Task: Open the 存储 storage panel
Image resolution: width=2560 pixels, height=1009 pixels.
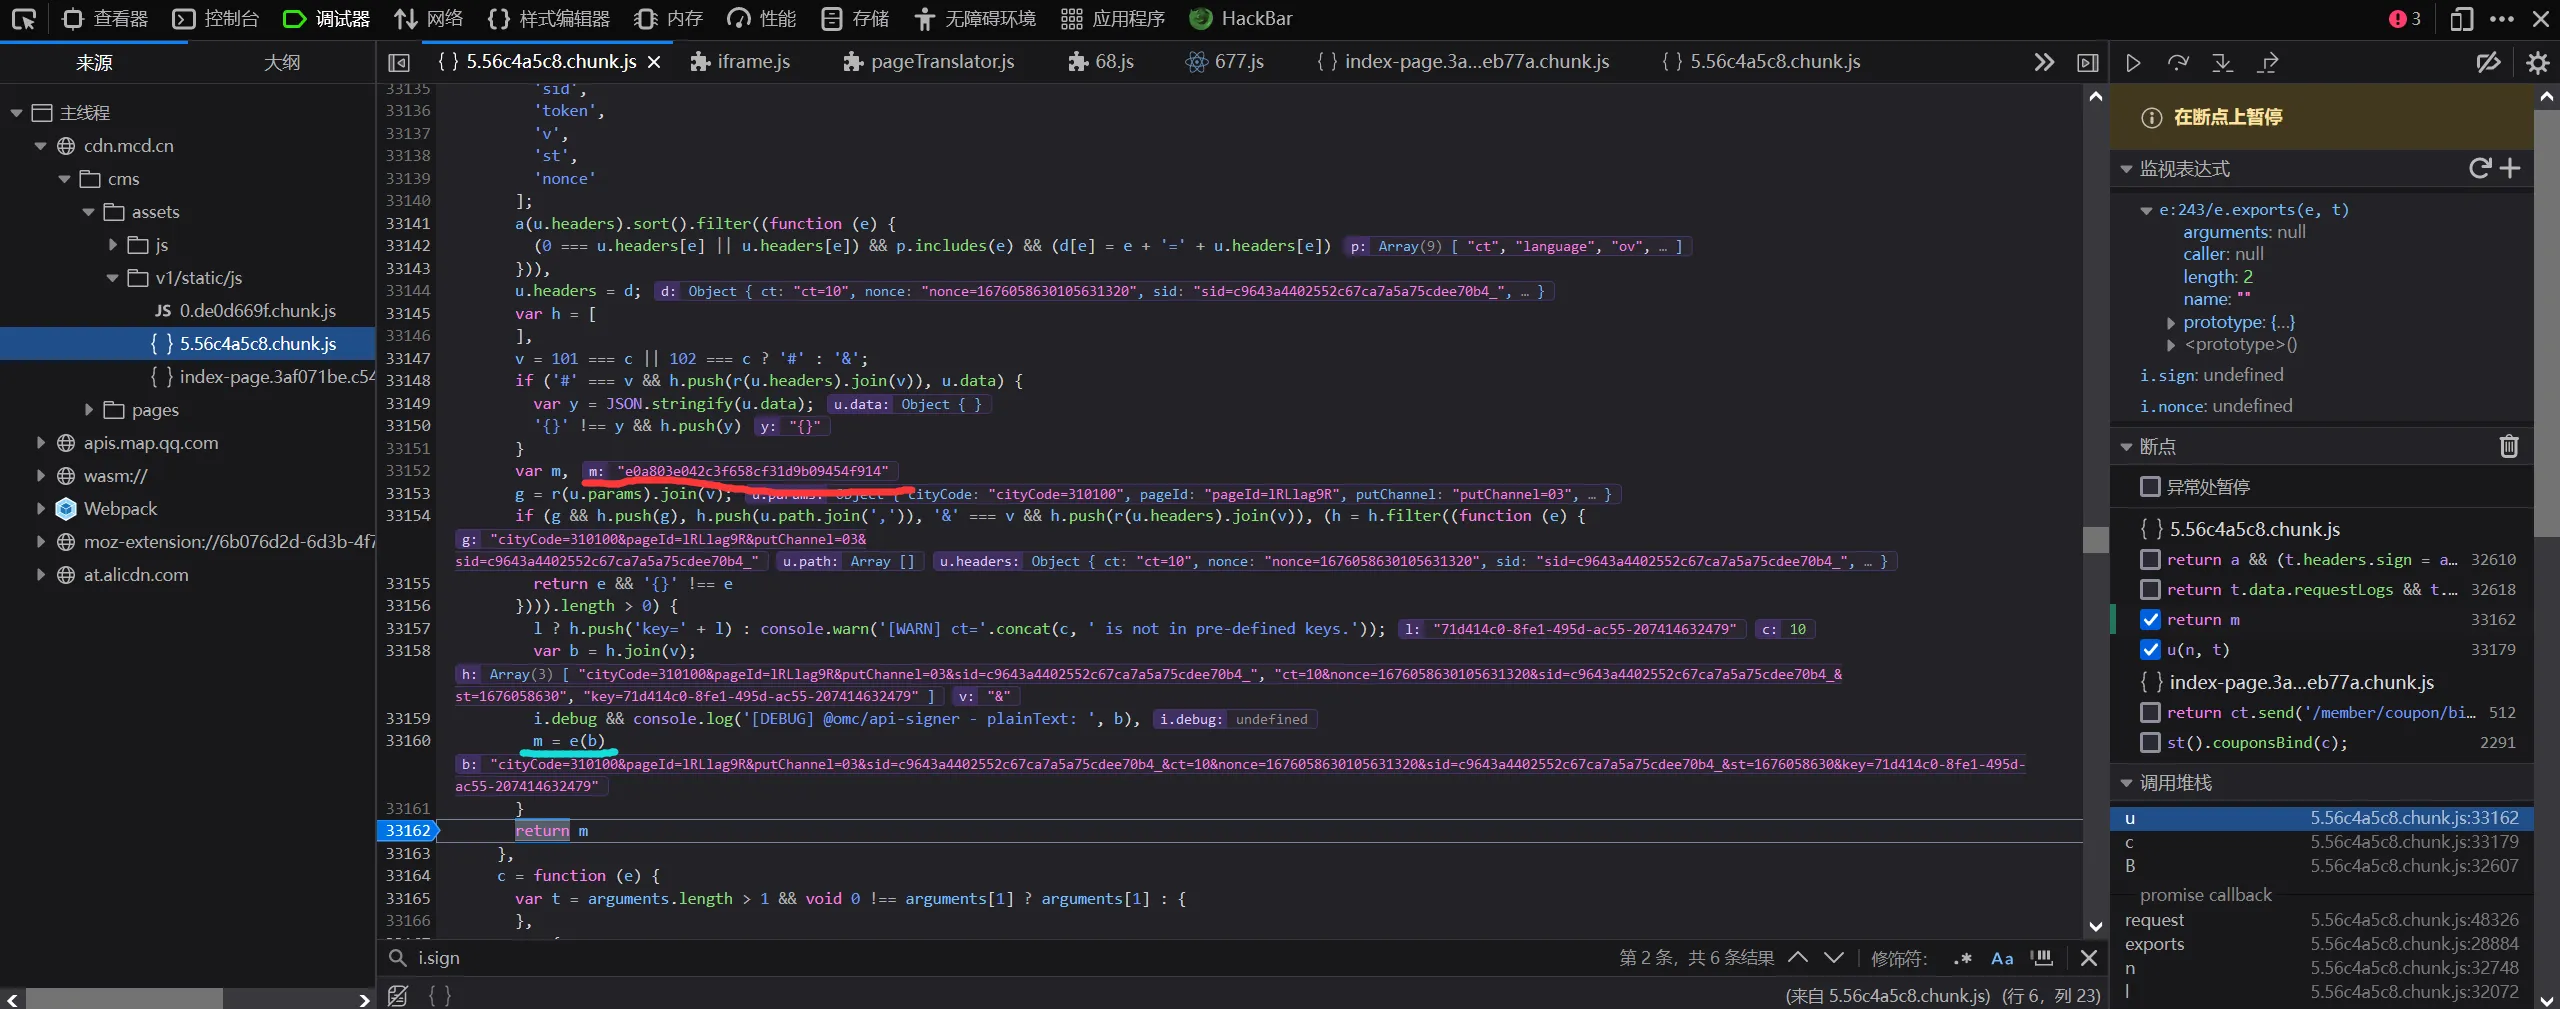Action: [855, 19]
